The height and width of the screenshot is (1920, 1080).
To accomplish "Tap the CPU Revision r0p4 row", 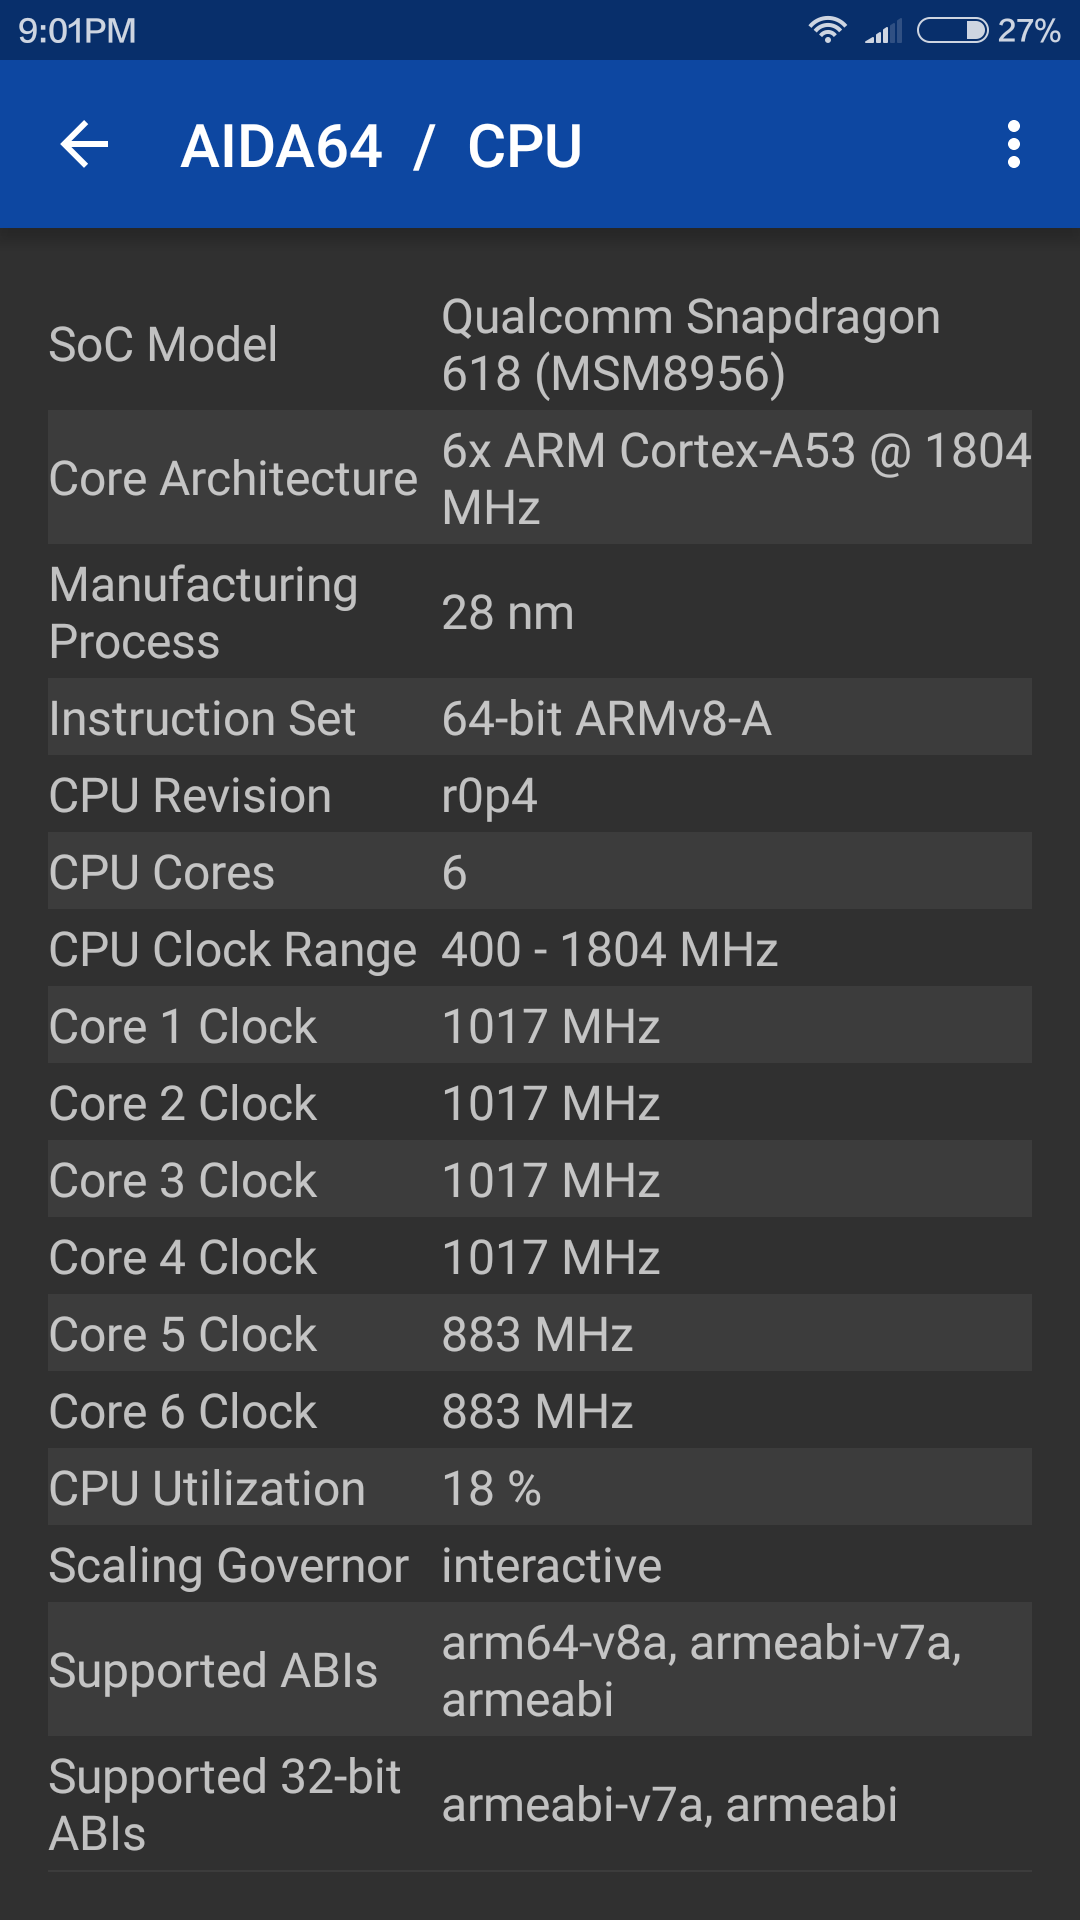I will (x=540, y=794).
